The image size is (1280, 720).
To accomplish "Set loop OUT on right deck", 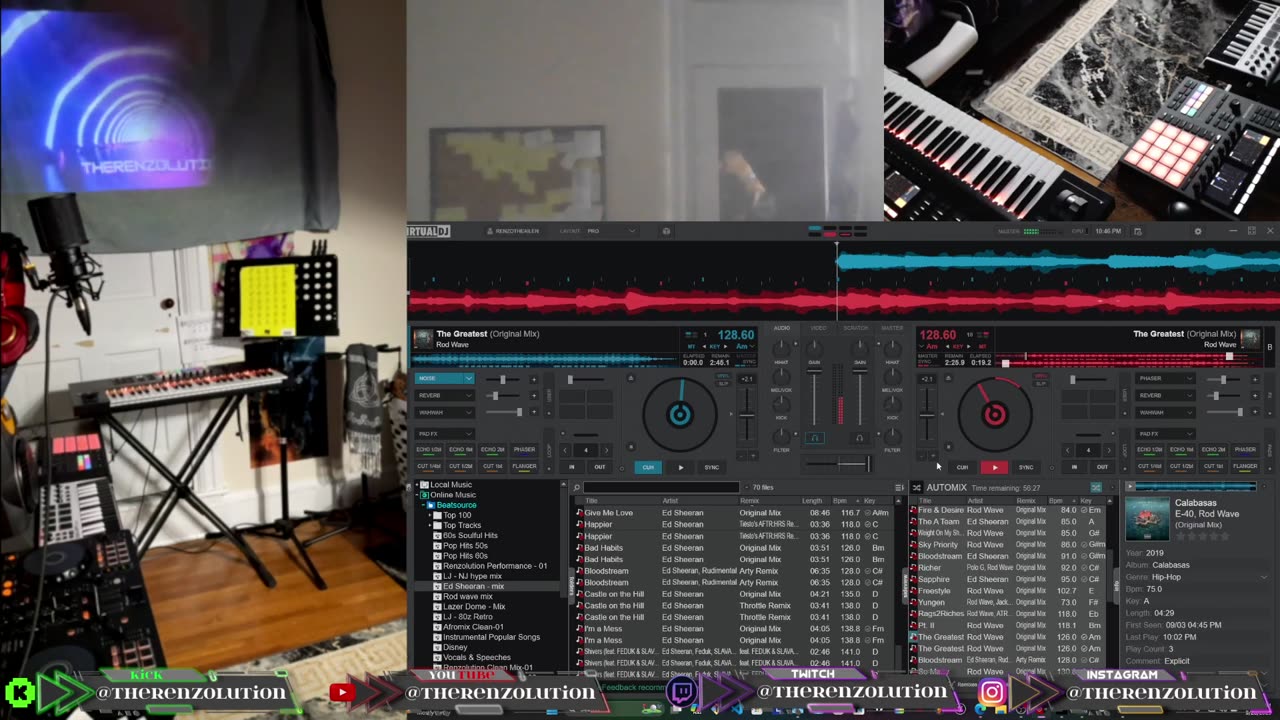I will [x=1102, y=467].
